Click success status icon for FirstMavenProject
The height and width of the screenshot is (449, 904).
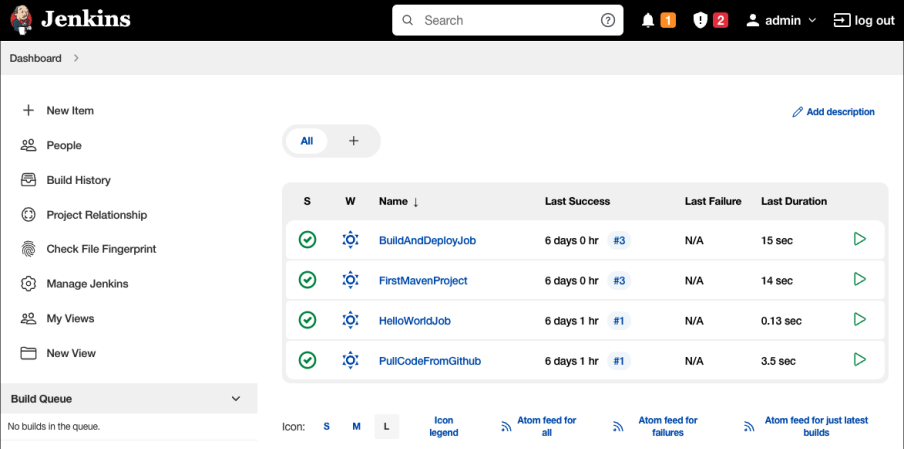pos(307,280)
